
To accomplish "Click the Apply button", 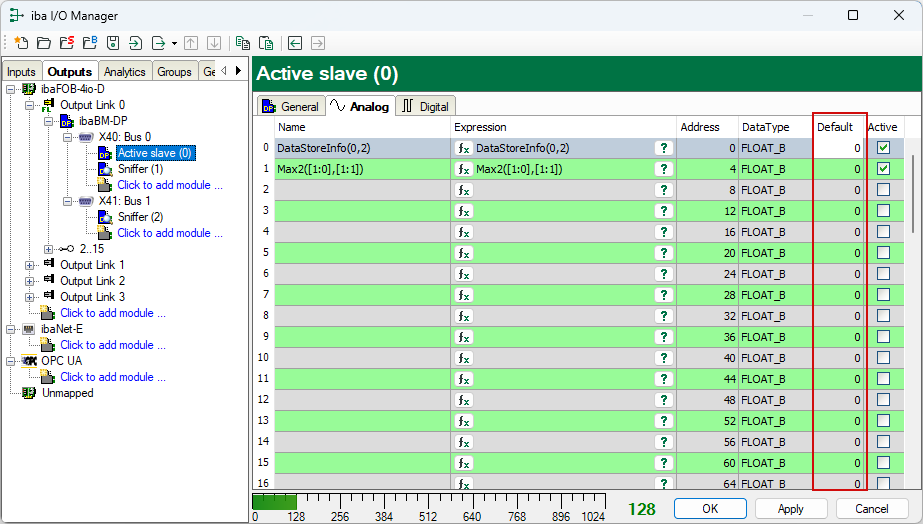I will (x=791, y=509).
